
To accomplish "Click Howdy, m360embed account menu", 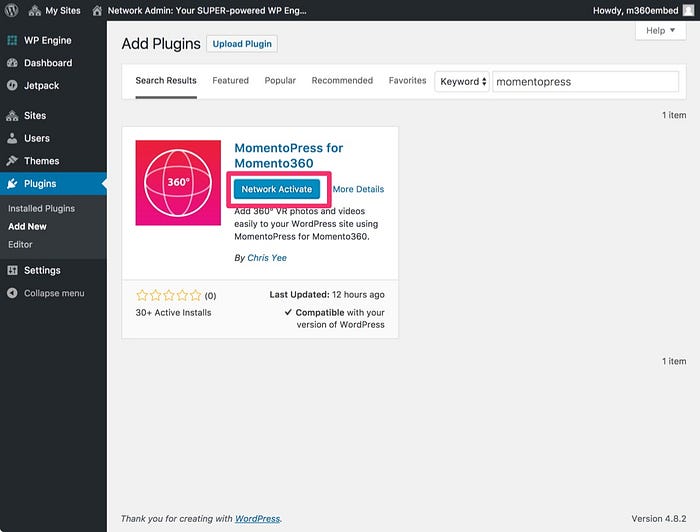I will (x=635, y=11).
